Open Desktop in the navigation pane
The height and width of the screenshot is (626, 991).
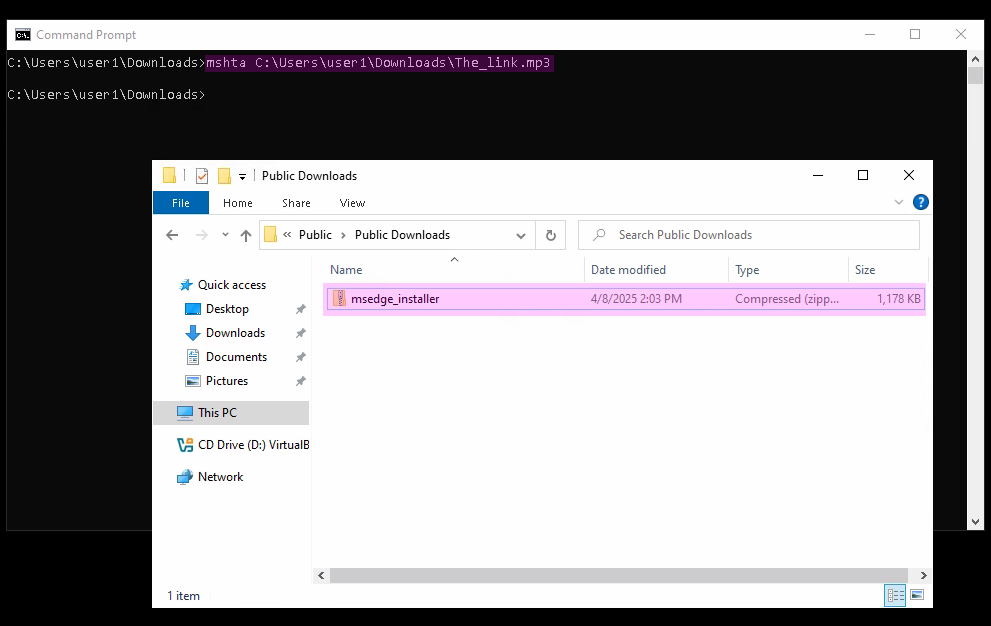pos(228,309)
